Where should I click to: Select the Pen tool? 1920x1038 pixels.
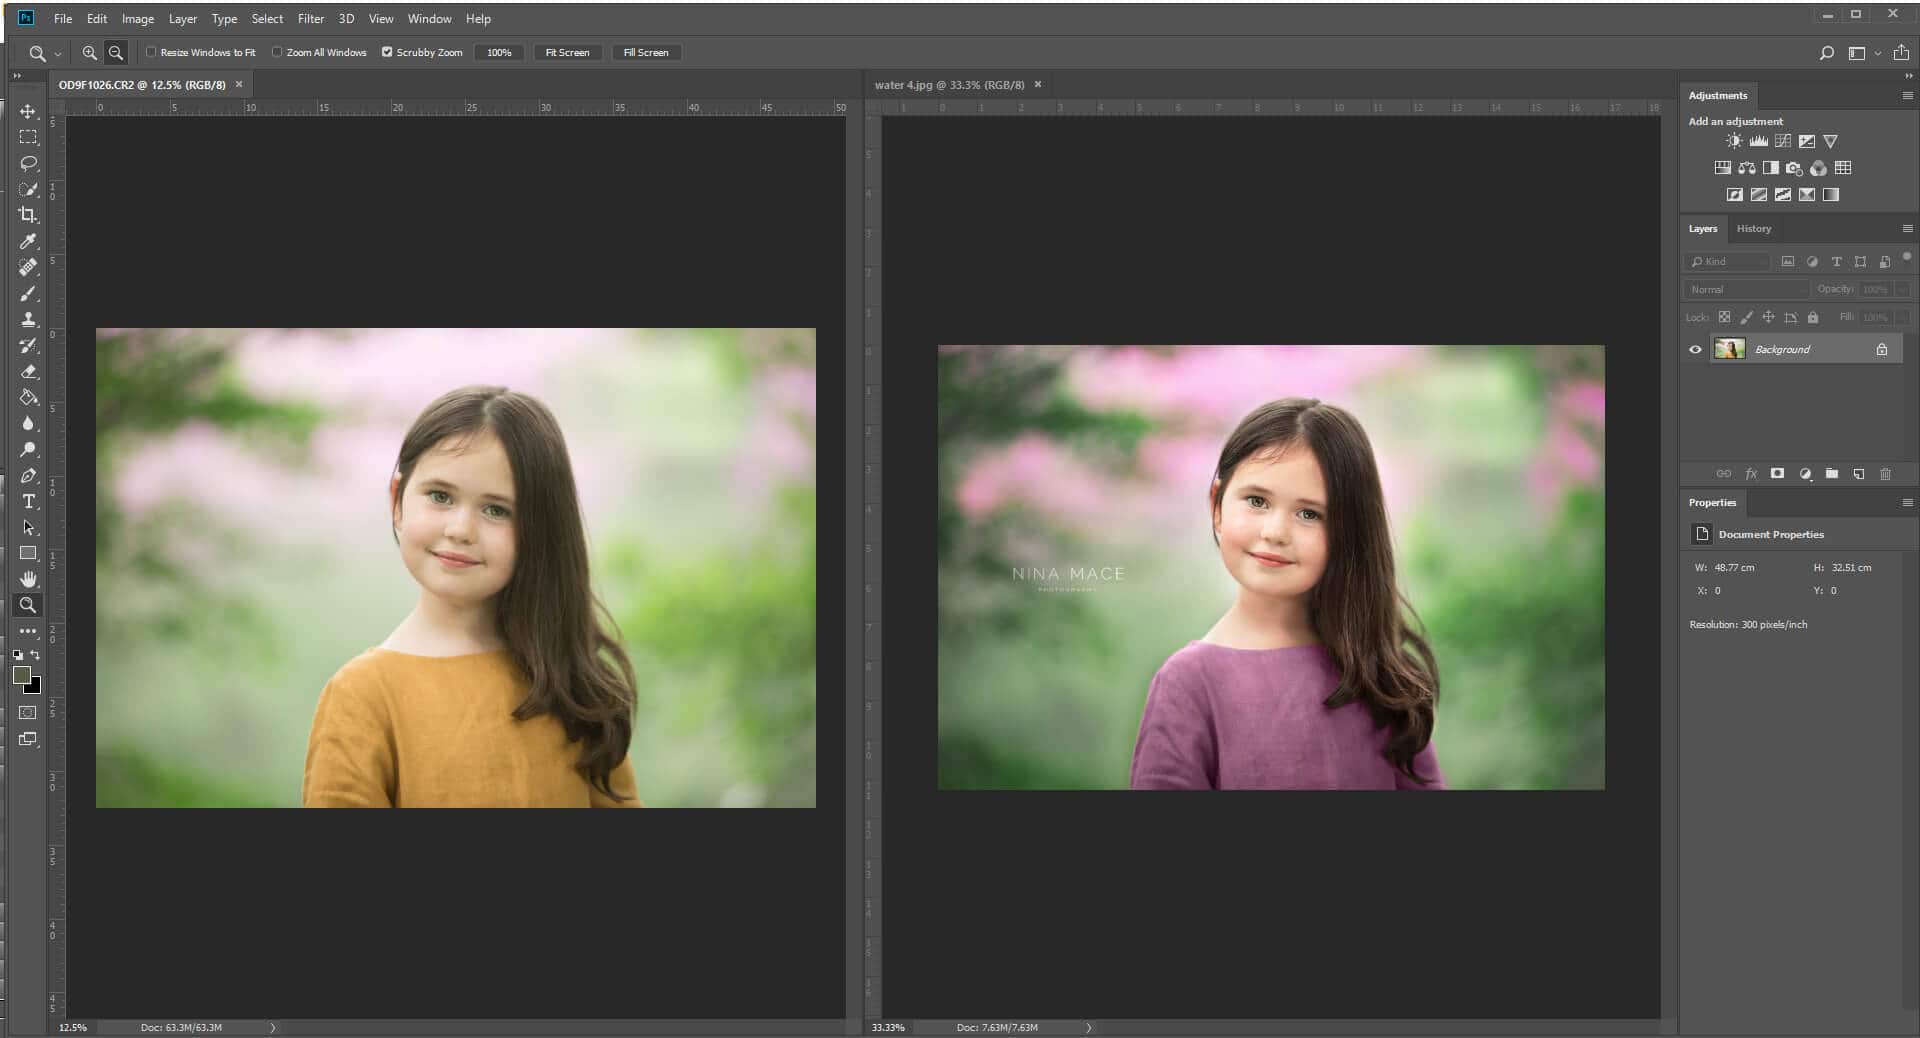tap(28, 475)
